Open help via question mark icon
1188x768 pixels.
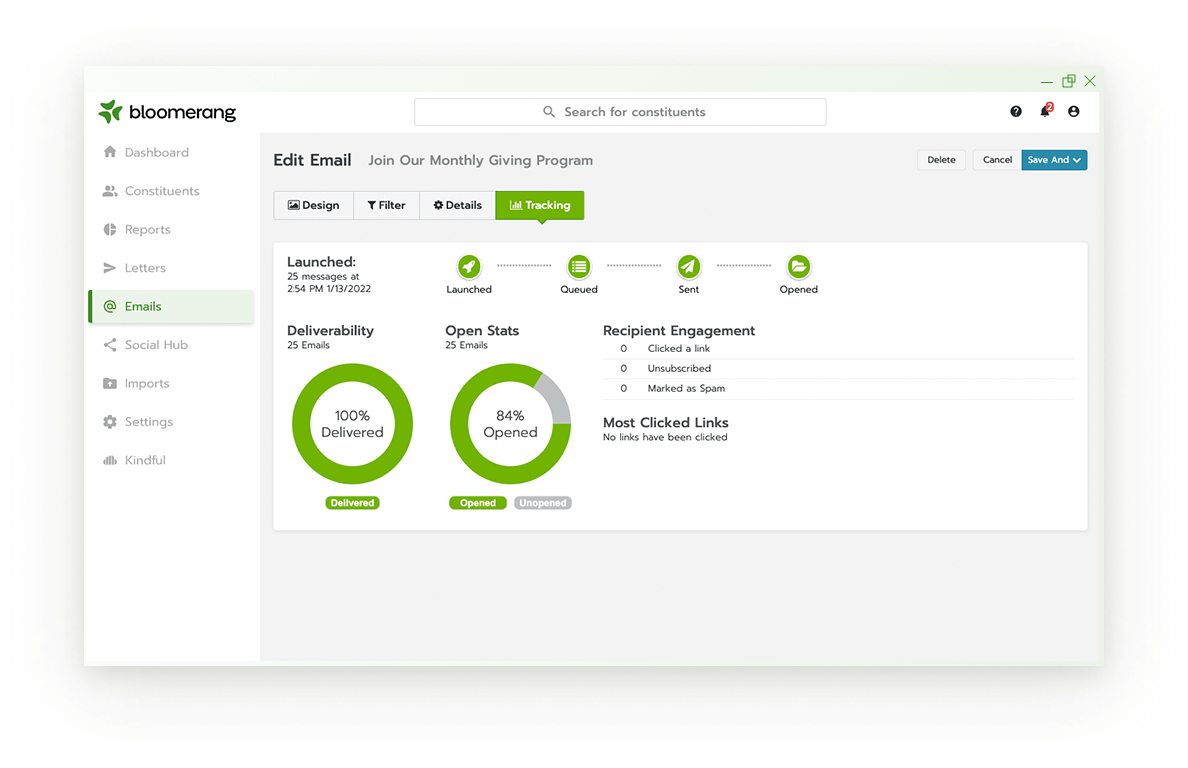1016,111
